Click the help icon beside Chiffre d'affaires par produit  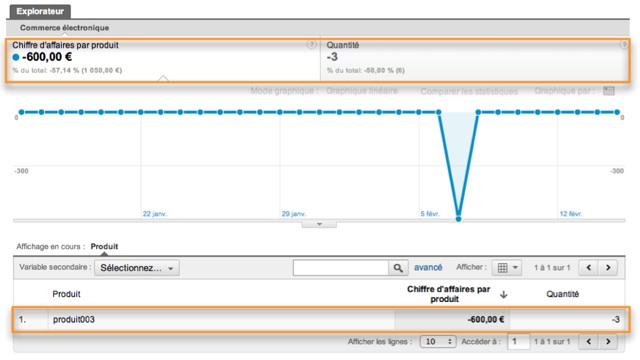(x=311, y=44)
